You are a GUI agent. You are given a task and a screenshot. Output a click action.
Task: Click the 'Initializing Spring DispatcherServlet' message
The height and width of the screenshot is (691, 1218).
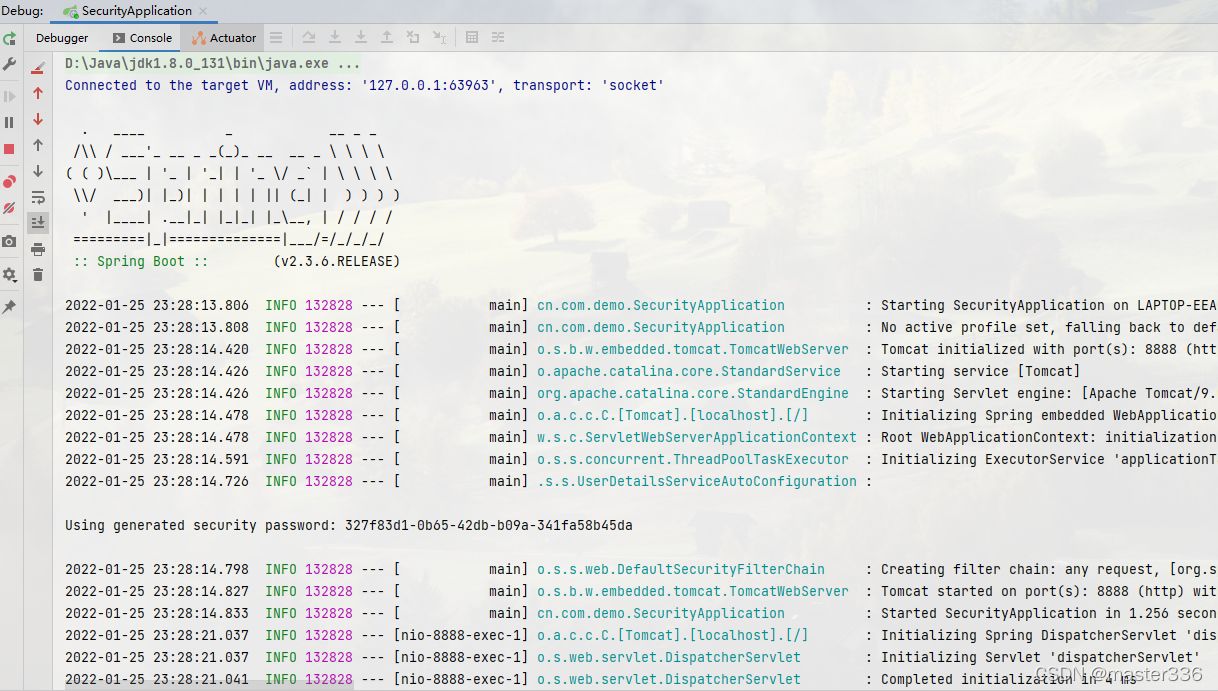(x=1049, y=635)
